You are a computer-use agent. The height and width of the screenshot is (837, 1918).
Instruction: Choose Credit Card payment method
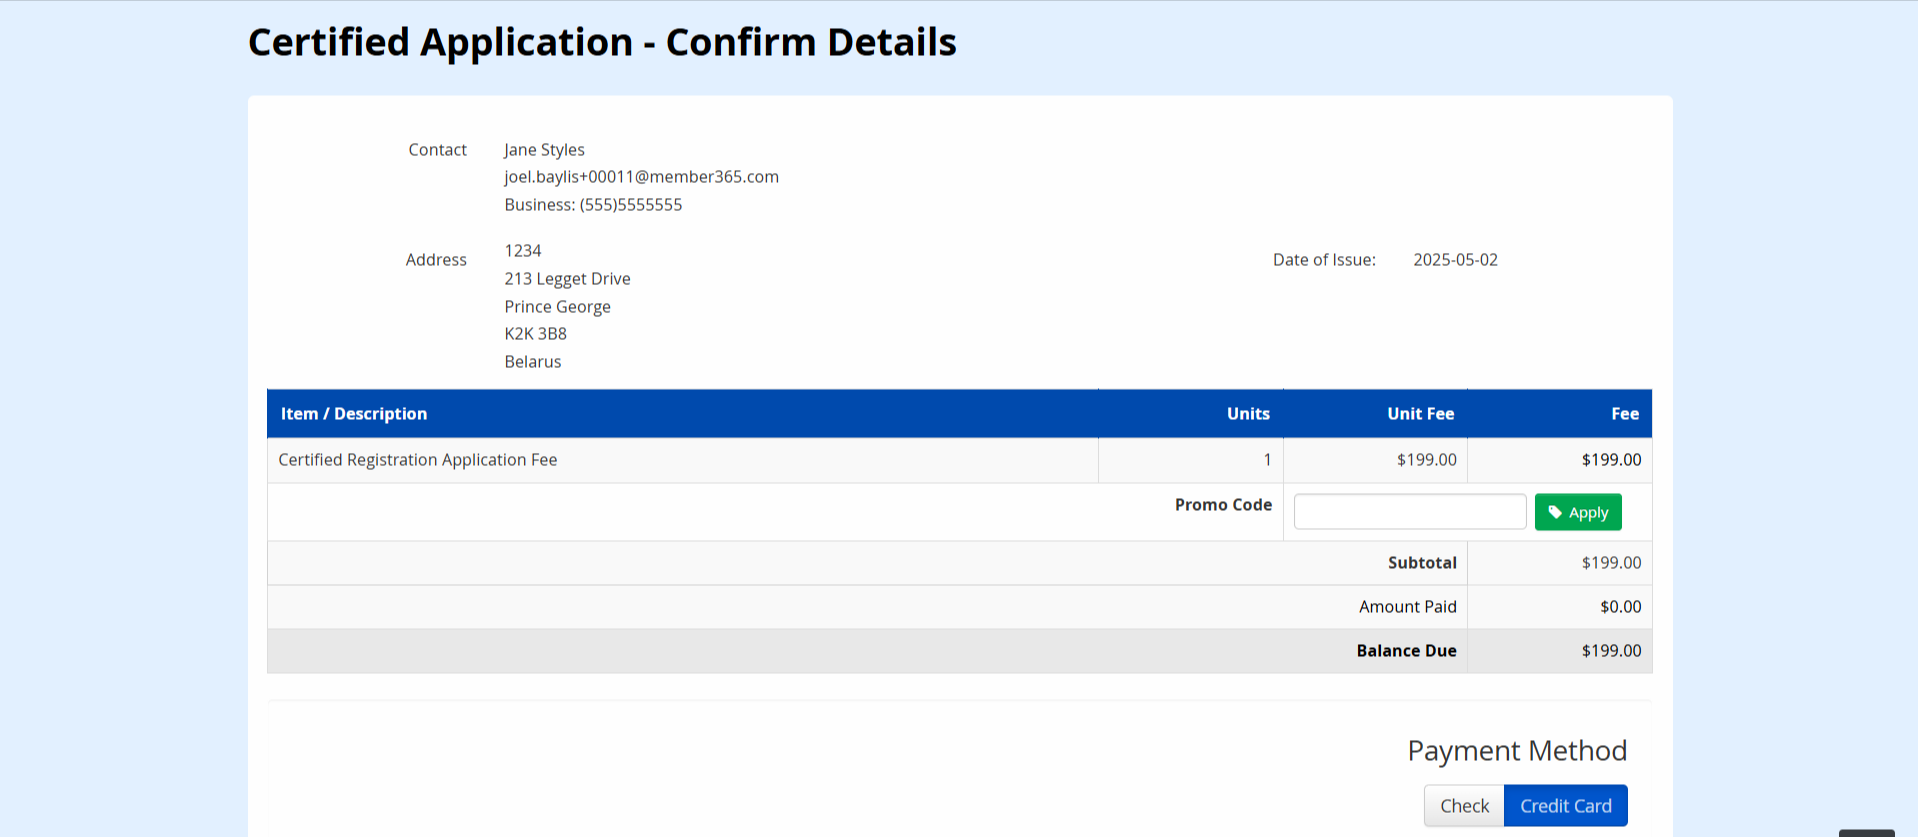click(x=1565, y=806)
